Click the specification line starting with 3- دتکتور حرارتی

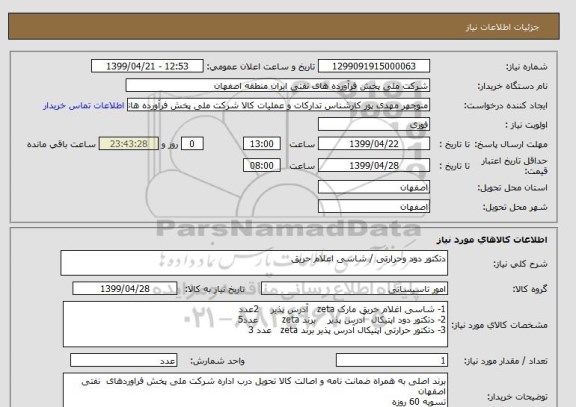click(347, 330)
